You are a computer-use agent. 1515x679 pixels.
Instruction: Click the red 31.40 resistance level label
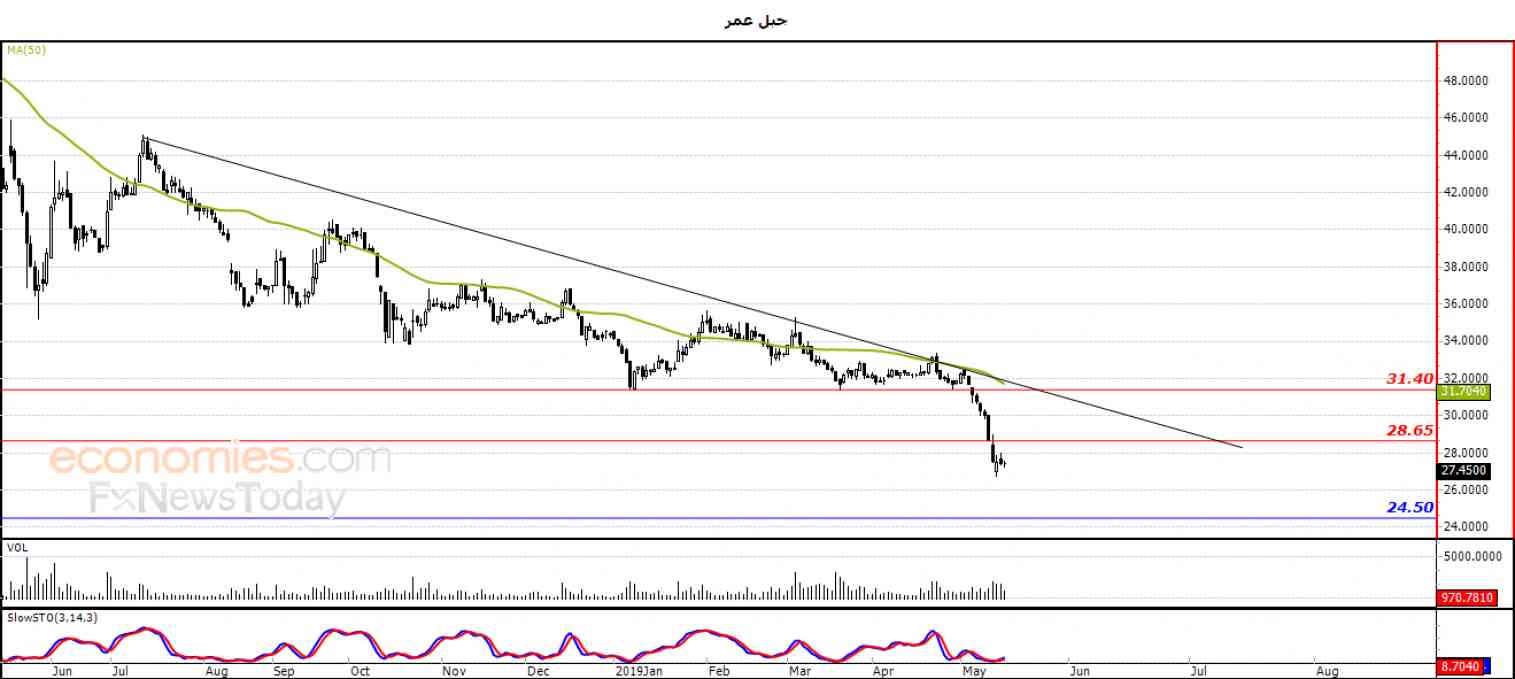click(x=1410, y=378)
